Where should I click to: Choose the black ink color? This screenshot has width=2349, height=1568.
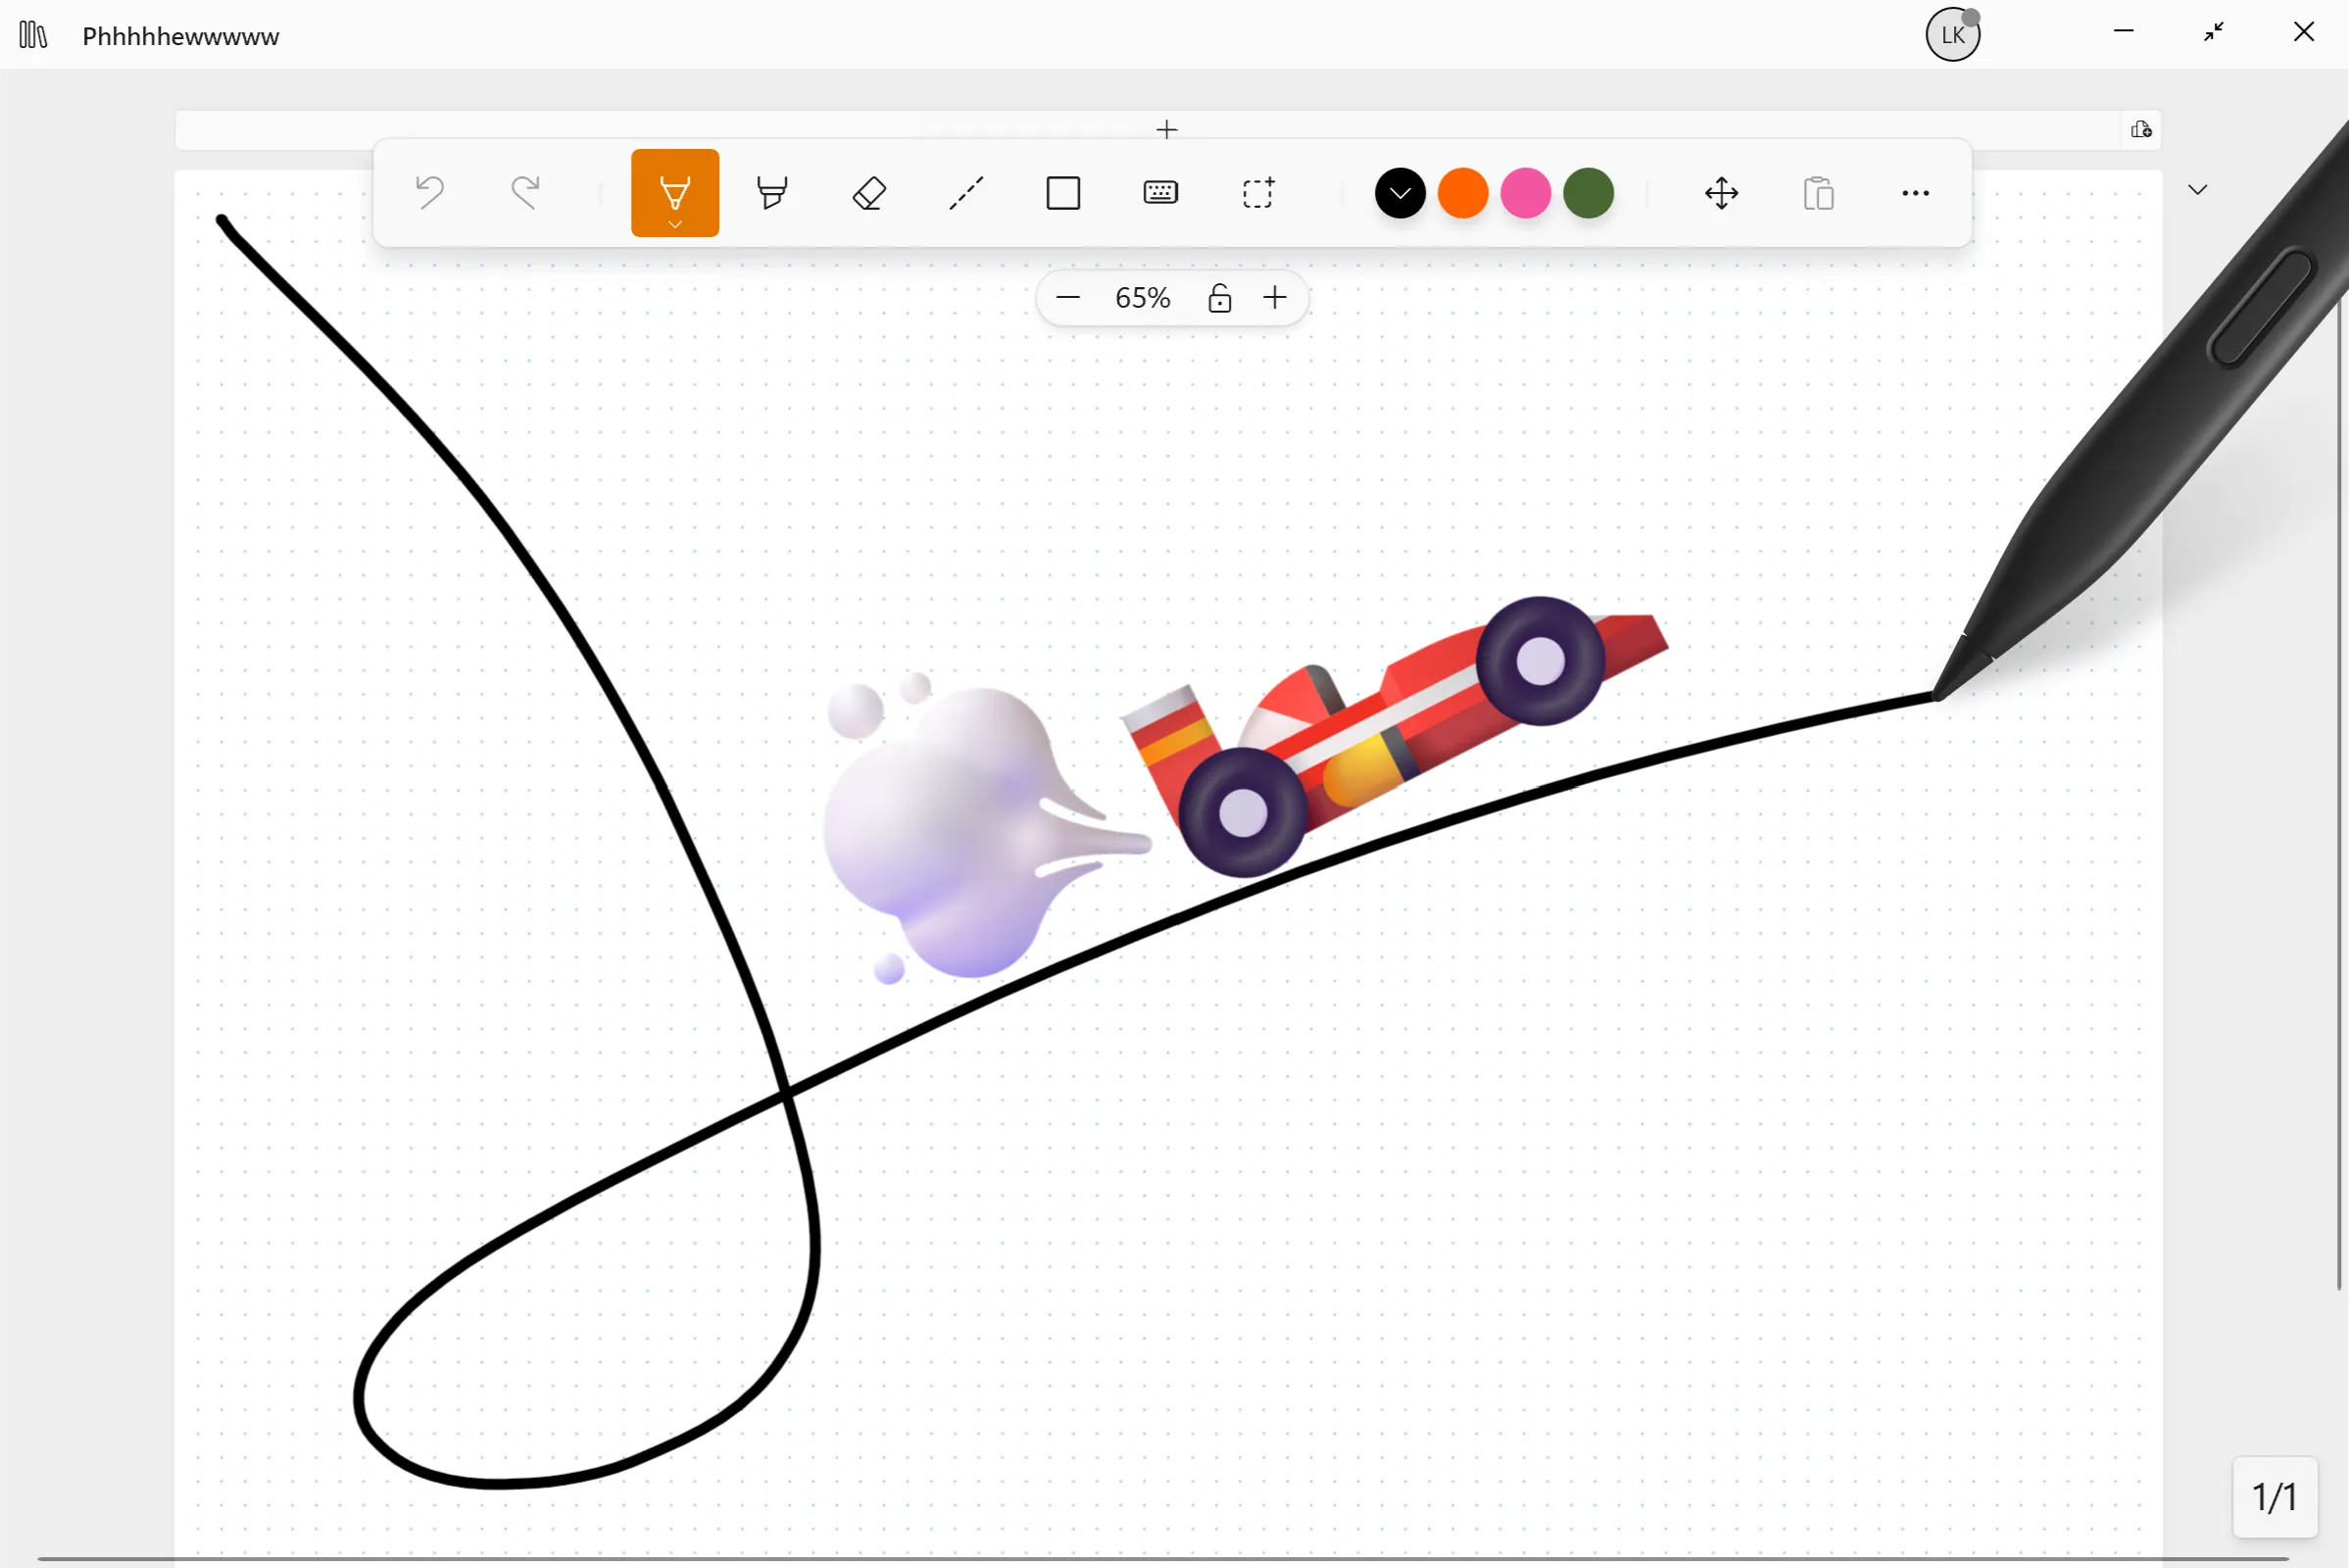tap(1400, 193)
